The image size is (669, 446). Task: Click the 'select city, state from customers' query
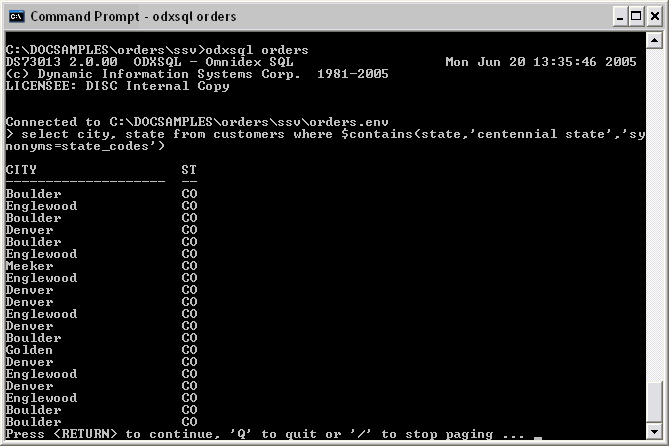click(325, 134)
